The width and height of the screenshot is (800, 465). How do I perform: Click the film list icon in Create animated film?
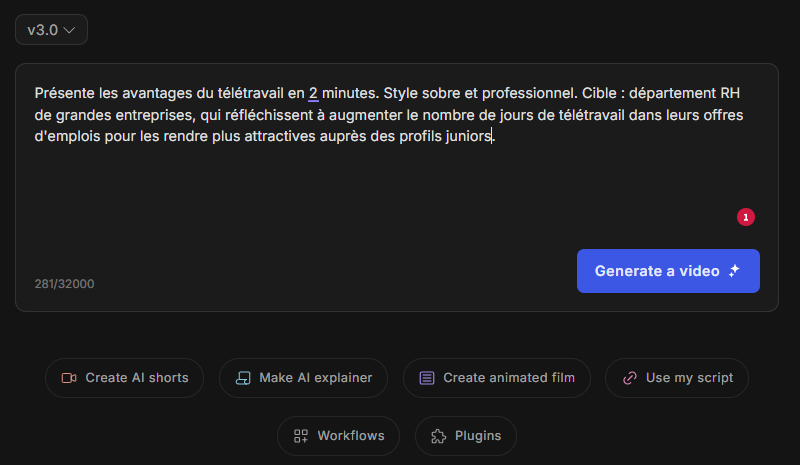point(427,378)
